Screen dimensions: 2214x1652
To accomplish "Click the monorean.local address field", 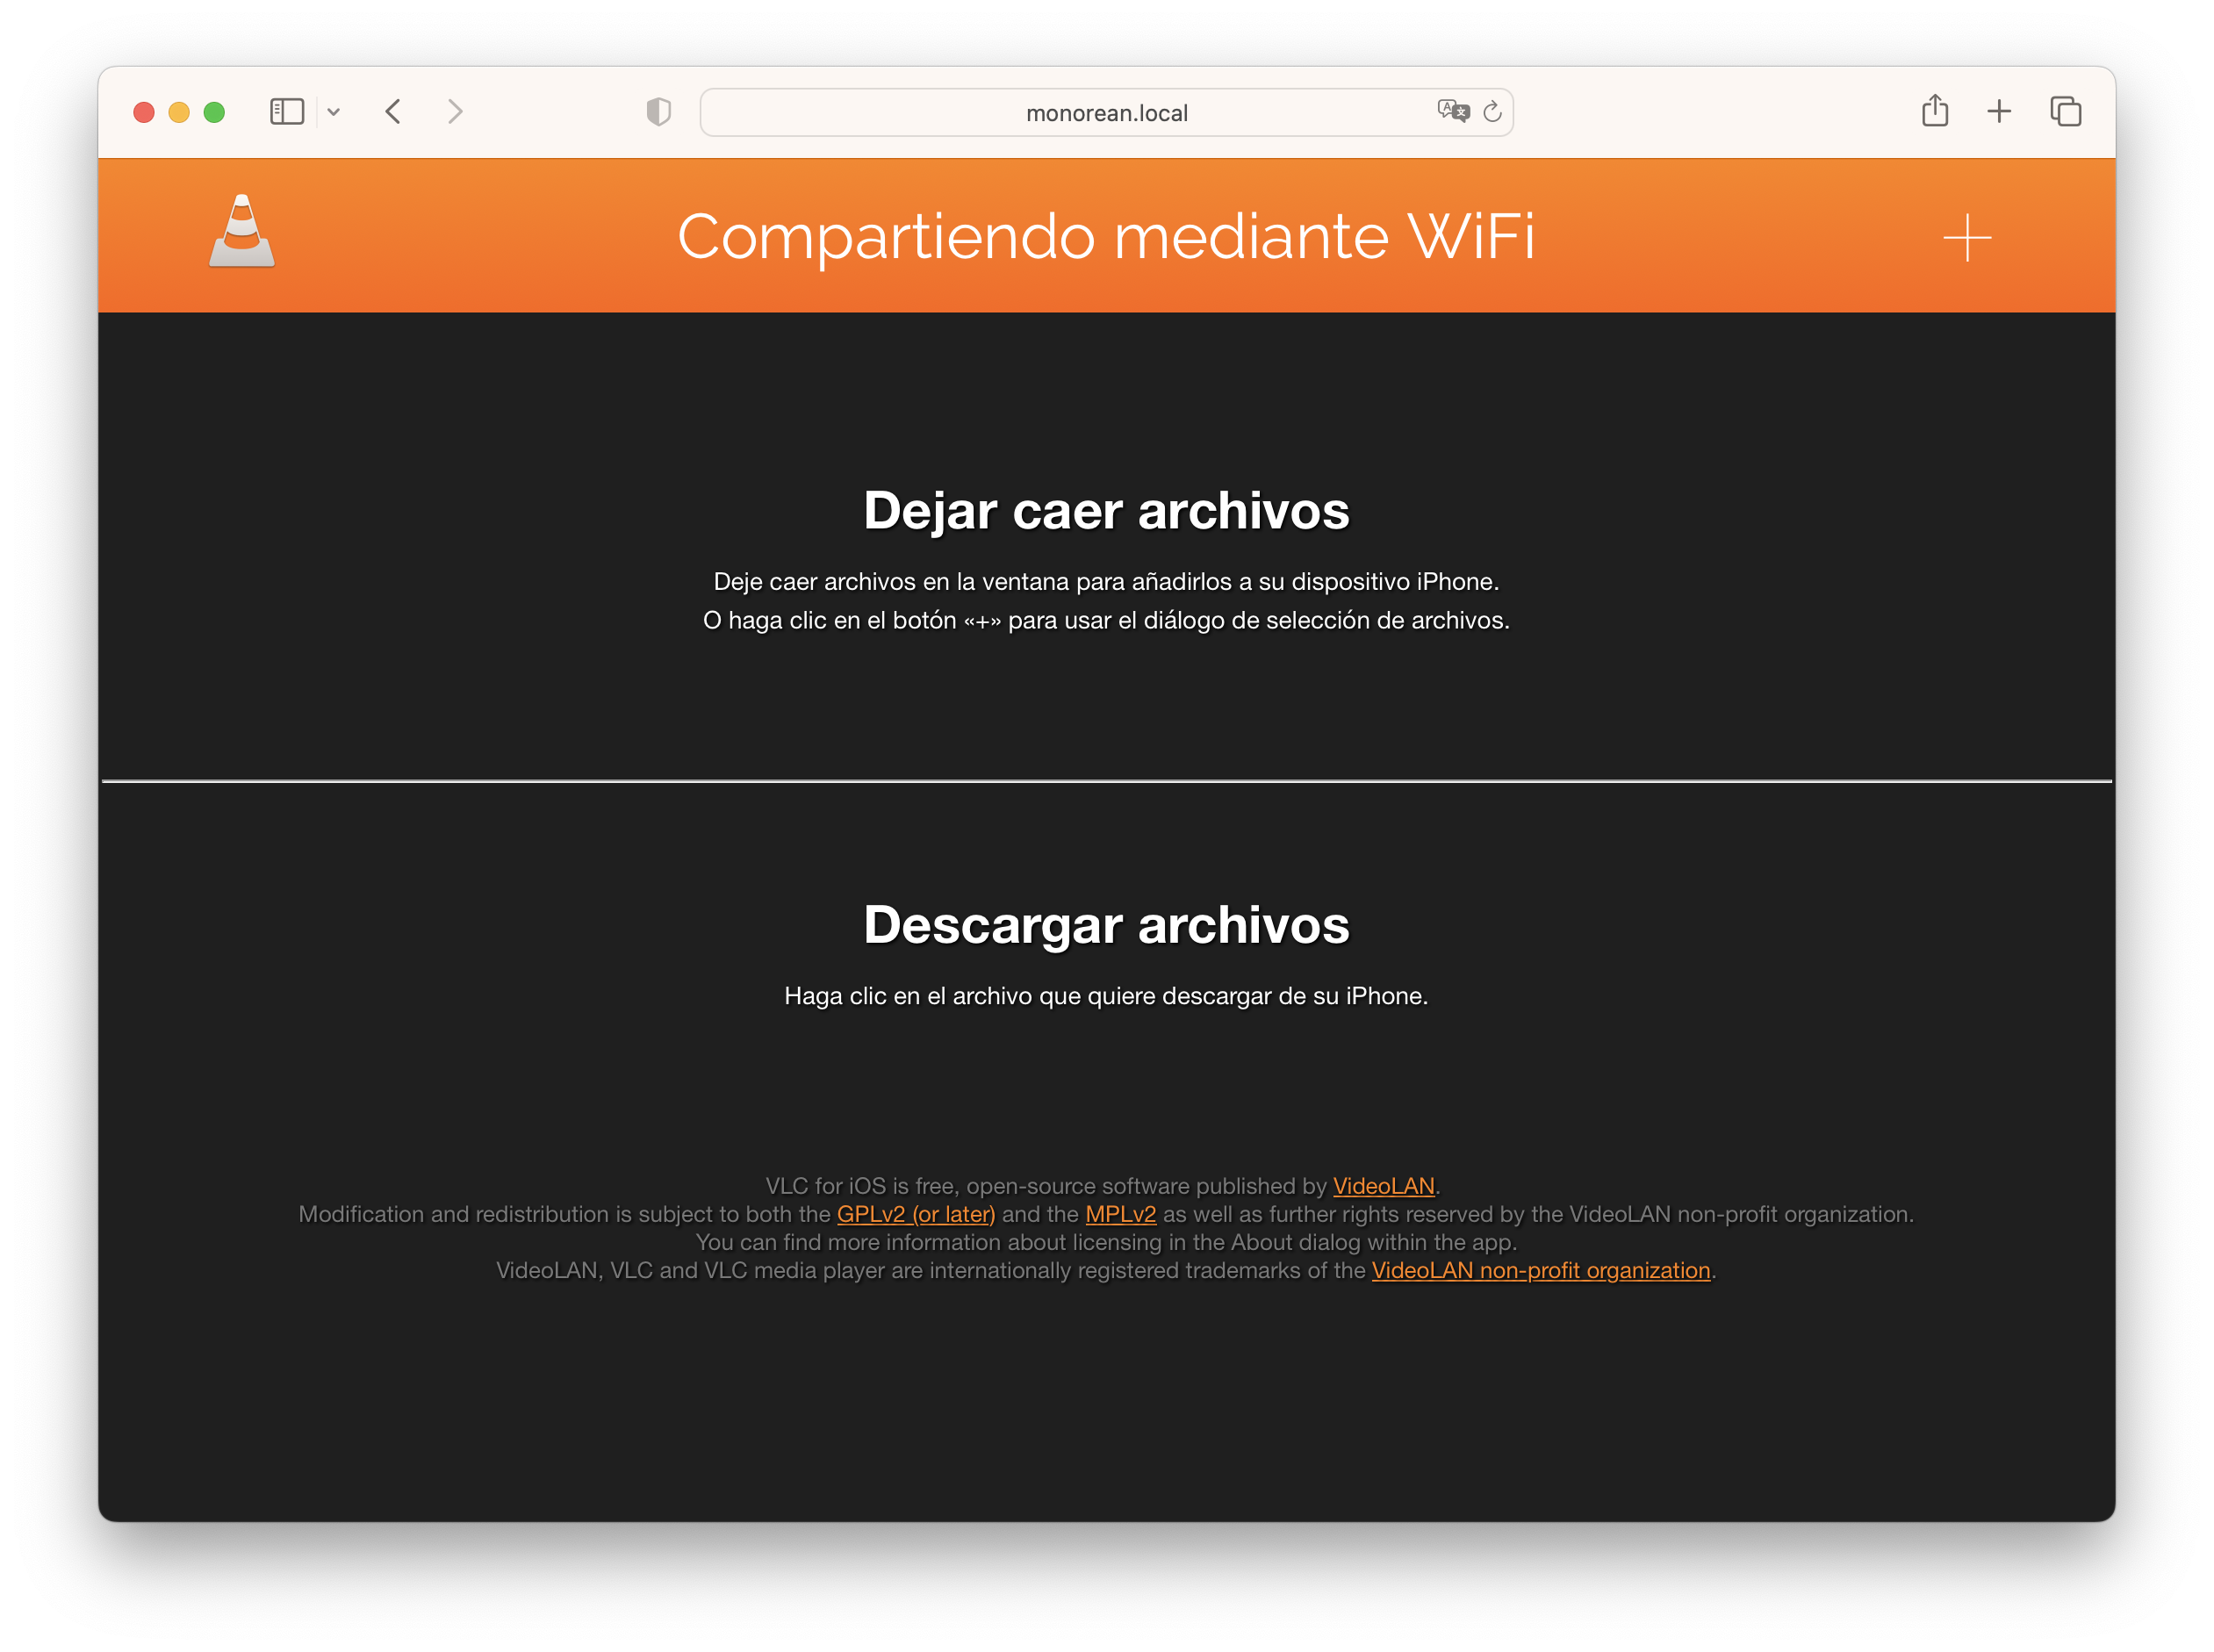I will tap(1106, 113).
